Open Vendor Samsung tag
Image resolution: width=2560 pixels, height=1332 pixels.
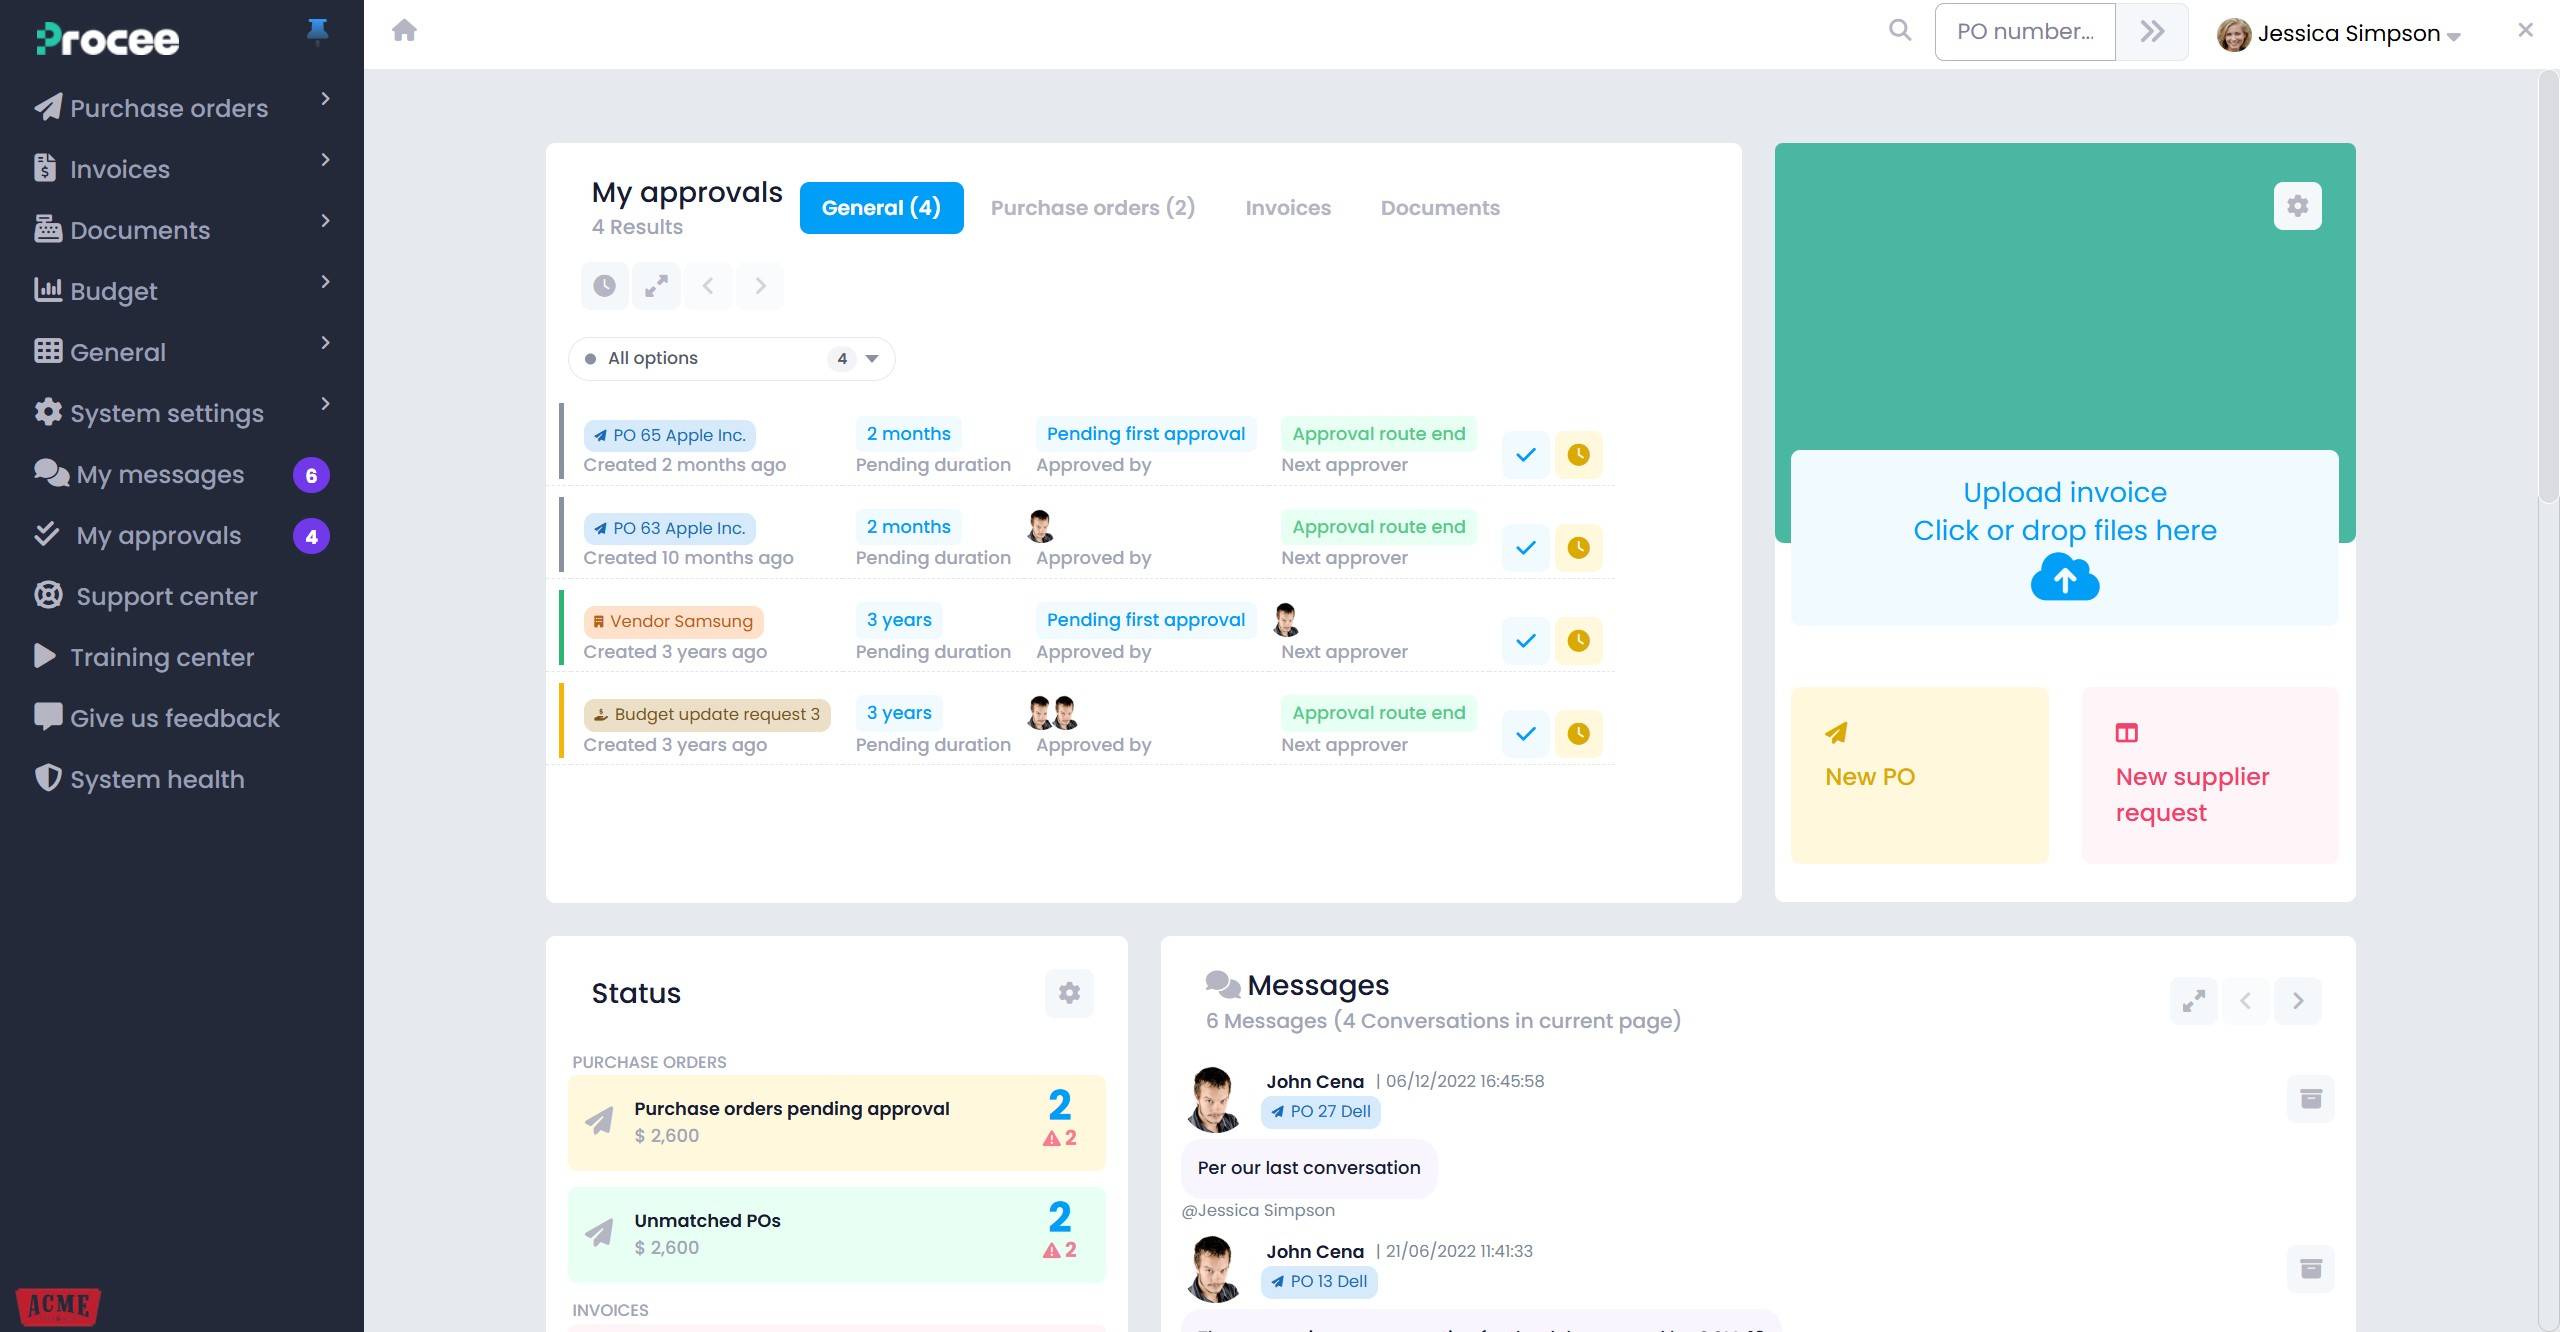click(x=674, y=621)
